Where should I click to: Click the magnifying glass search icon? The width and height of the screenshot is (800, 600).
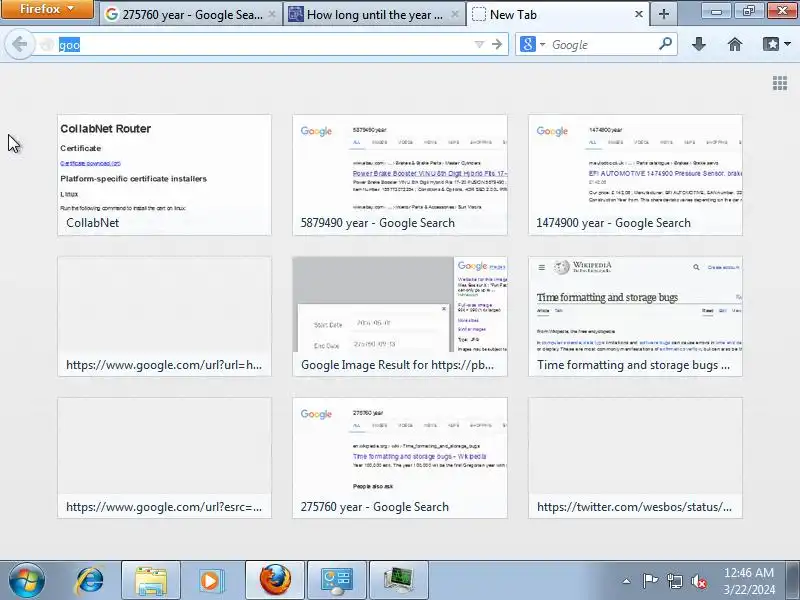(x=665, y=44)
